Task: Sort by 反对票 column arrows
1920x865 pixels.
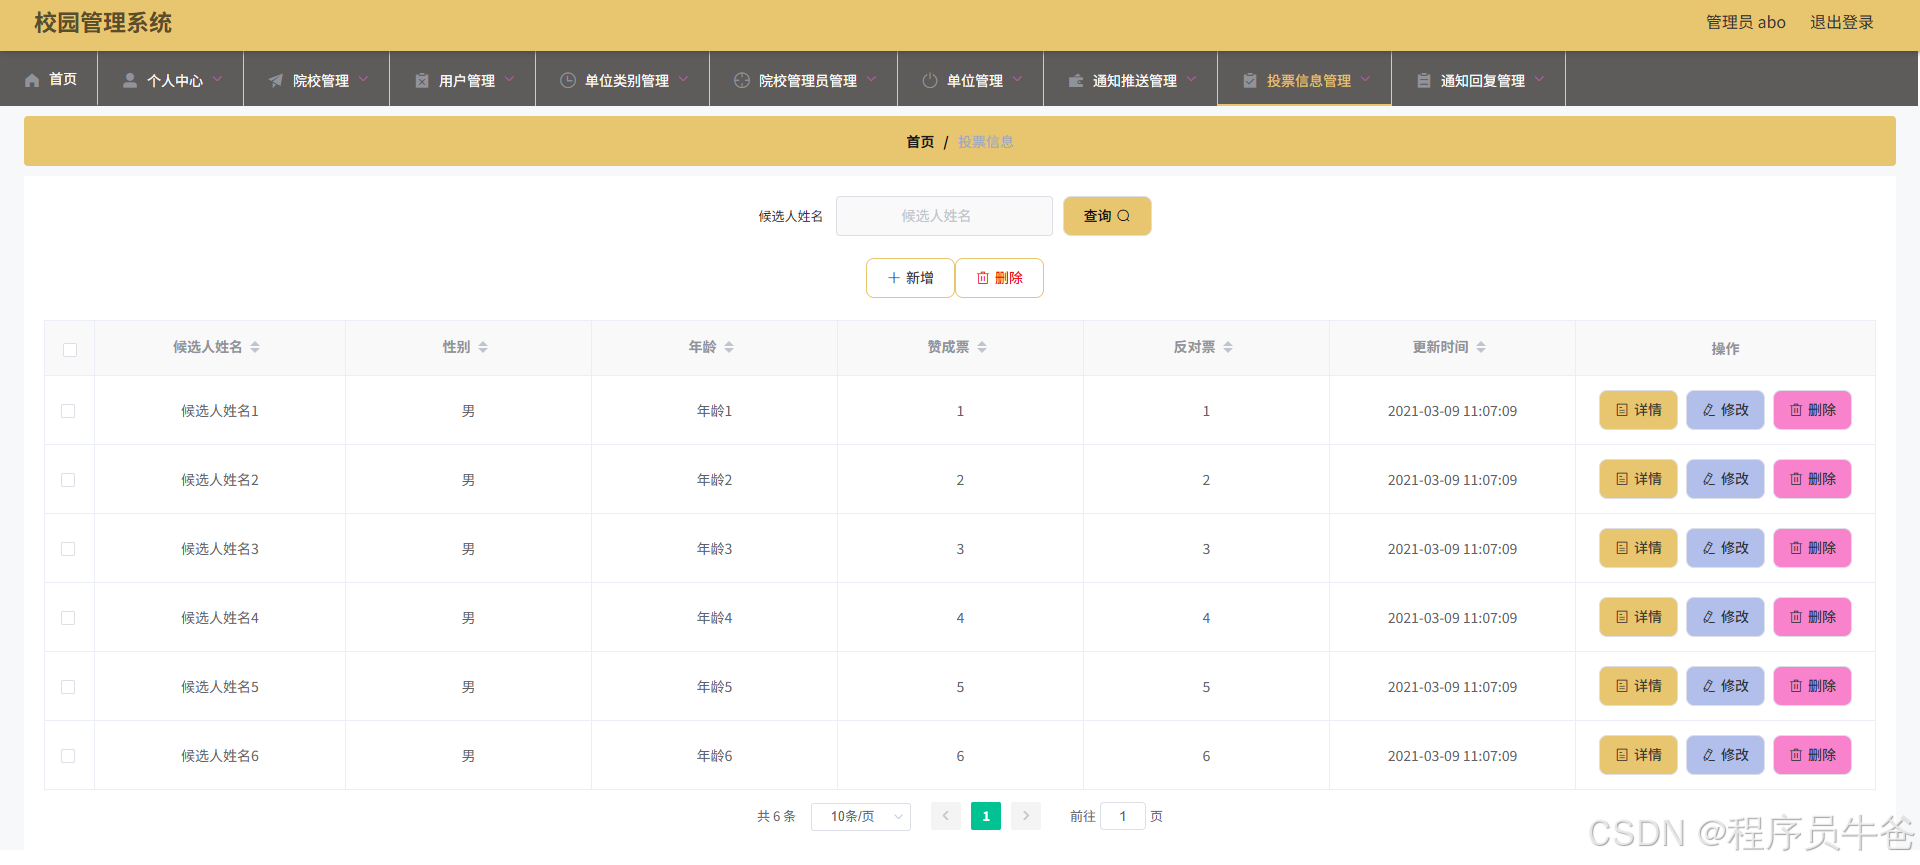Action: point(1228,347)
